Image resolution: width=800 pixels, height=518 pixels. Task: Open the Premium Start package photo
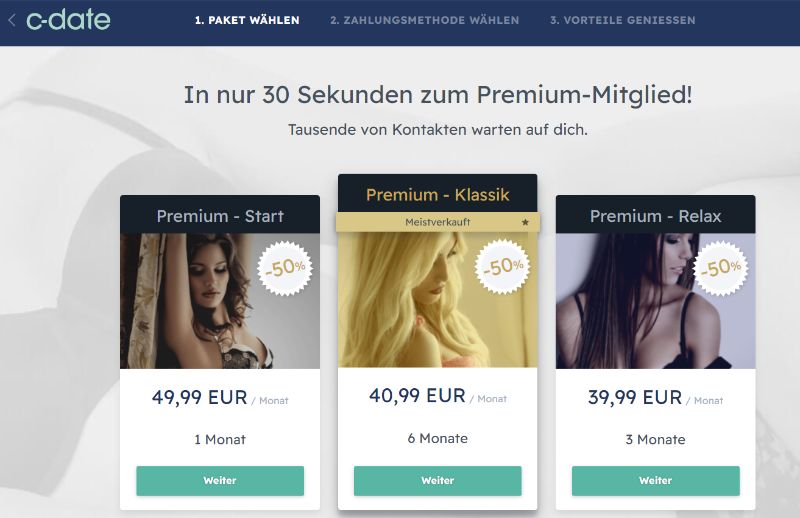(x=220, y=301)
